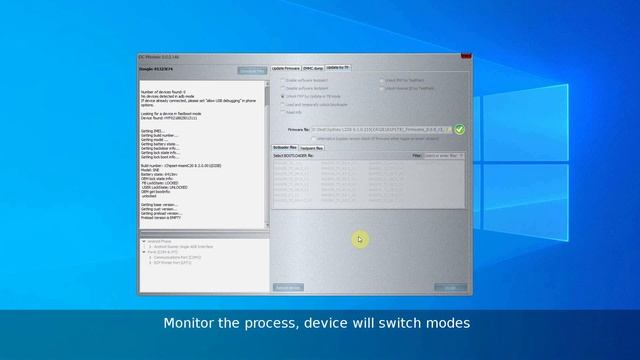Toggle the checkbox below the Firmware file field
This screenshot has width=640, height=360.
point(314,139)
